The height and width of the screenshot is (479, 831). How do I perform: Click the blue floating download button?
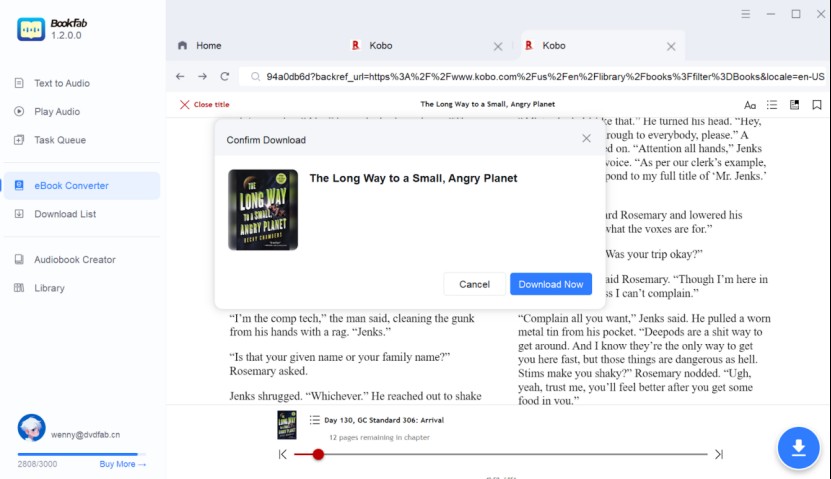[799, 448]
